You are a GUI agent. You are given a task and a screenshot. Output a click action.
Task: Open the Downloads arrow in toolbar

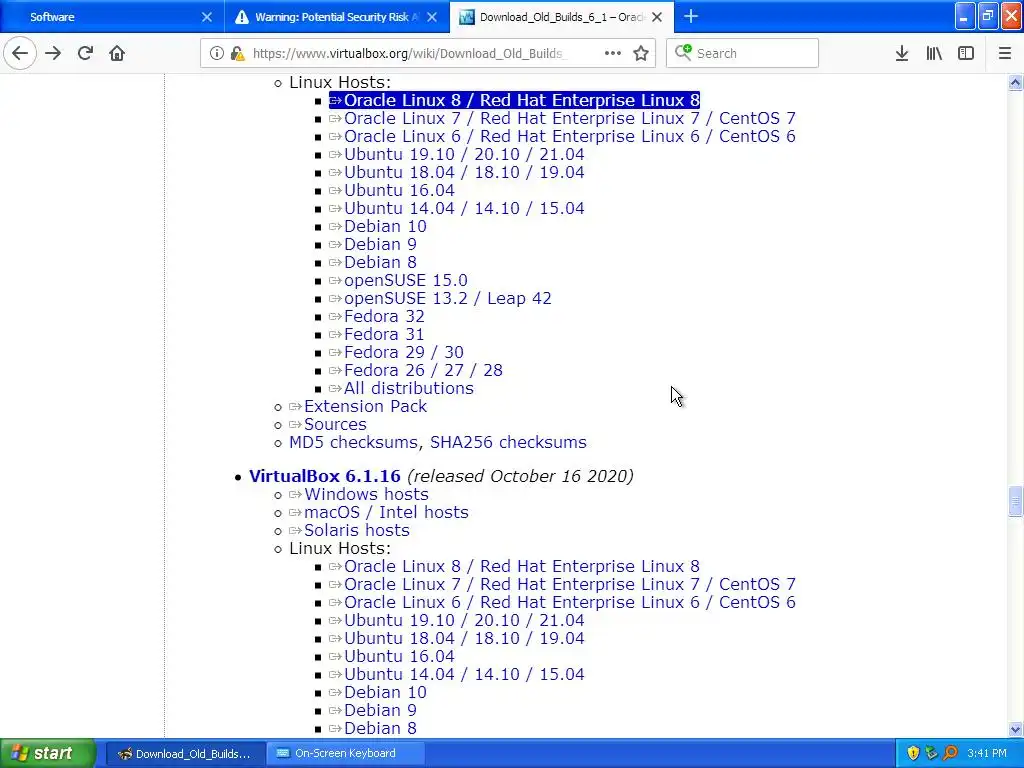[902, 53]
